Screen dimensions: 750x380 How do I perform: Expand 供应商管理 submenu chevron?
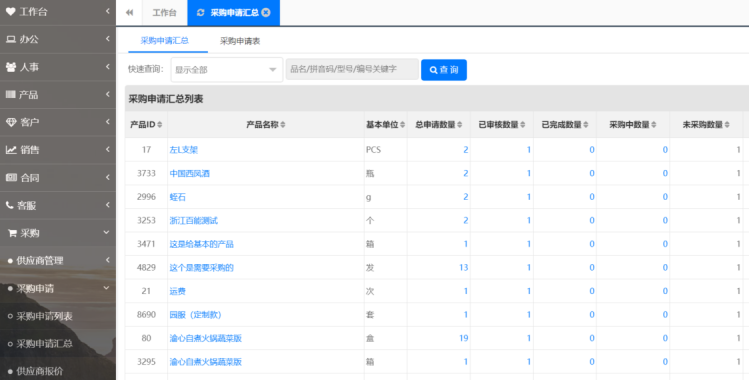(x=108, y=260)
